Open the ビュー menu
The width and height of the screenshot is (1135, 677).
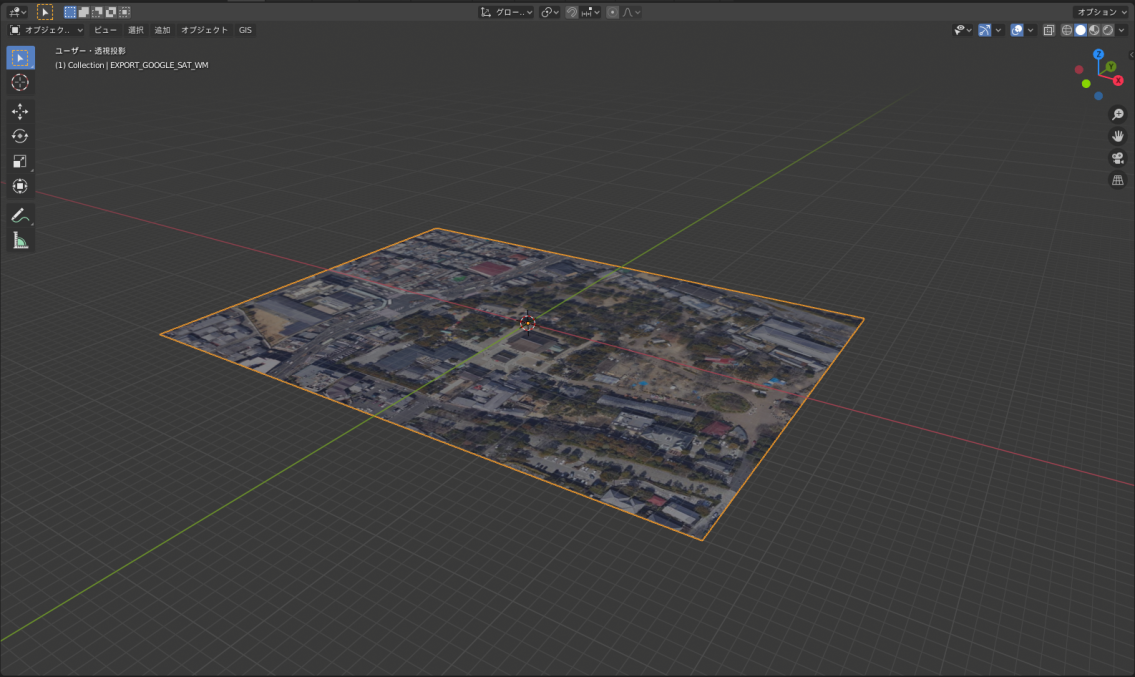[x=105, y=30]
